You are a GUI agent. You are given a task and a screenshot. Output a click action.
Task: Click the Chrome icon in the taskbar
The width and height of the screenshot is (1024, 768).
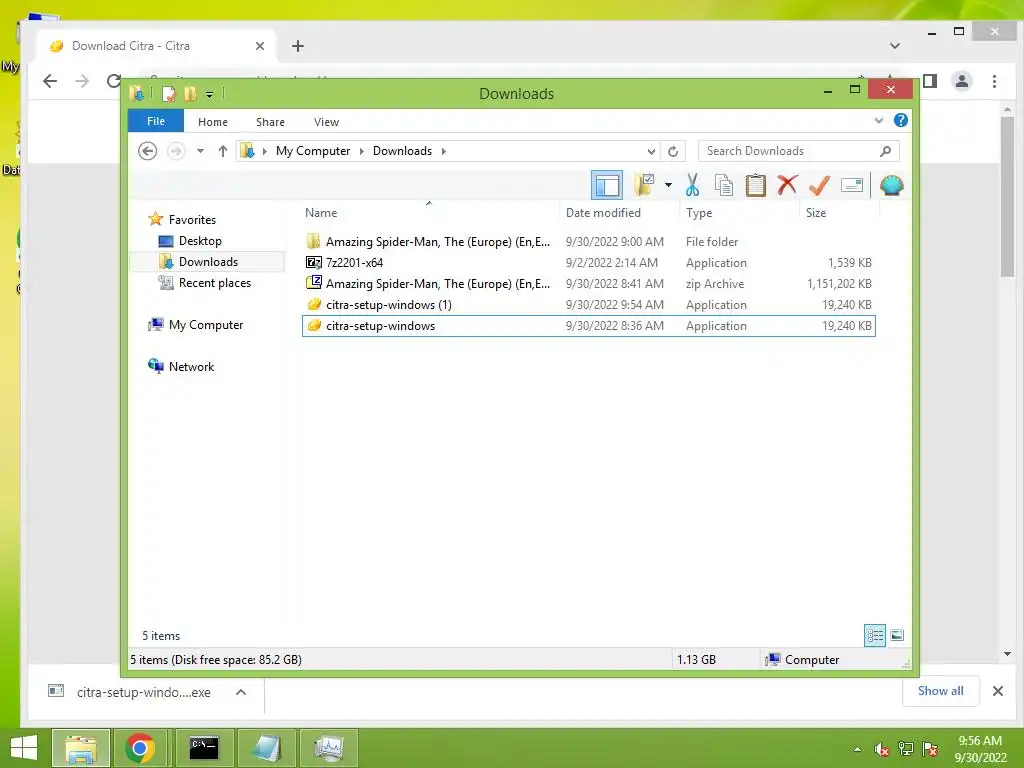pos(140,748)
